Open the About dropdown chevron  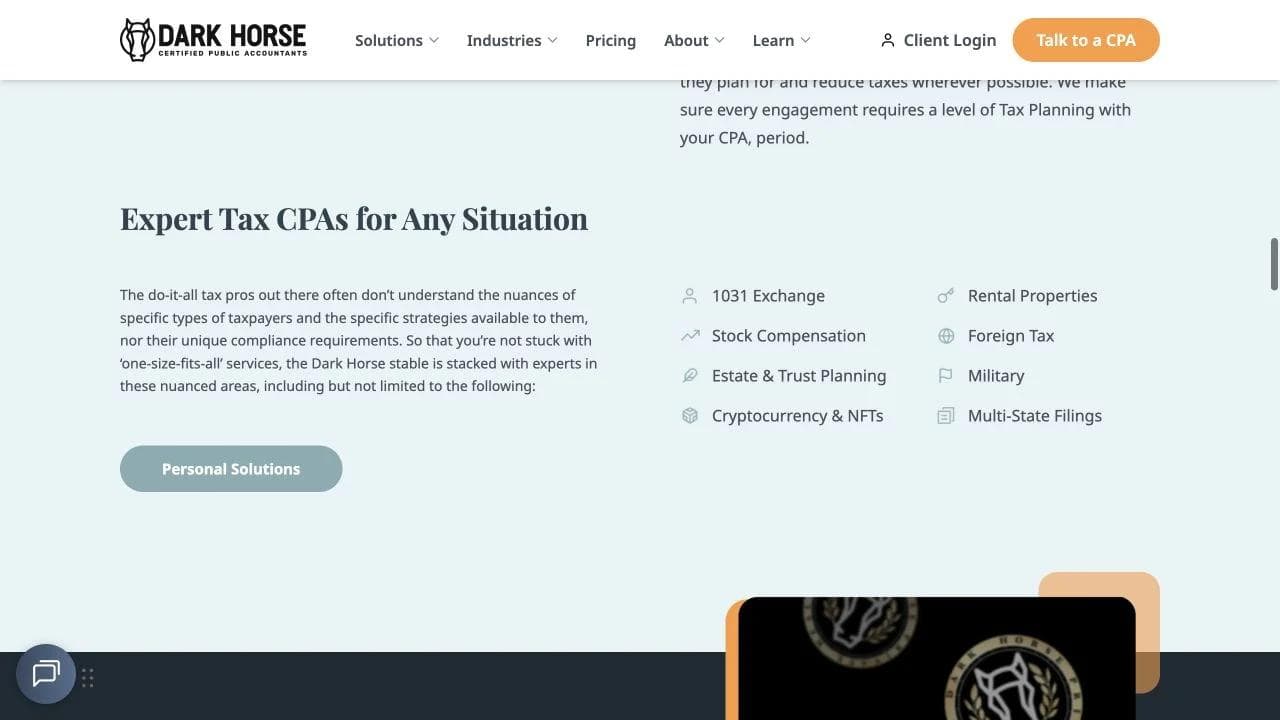(719, 41)
